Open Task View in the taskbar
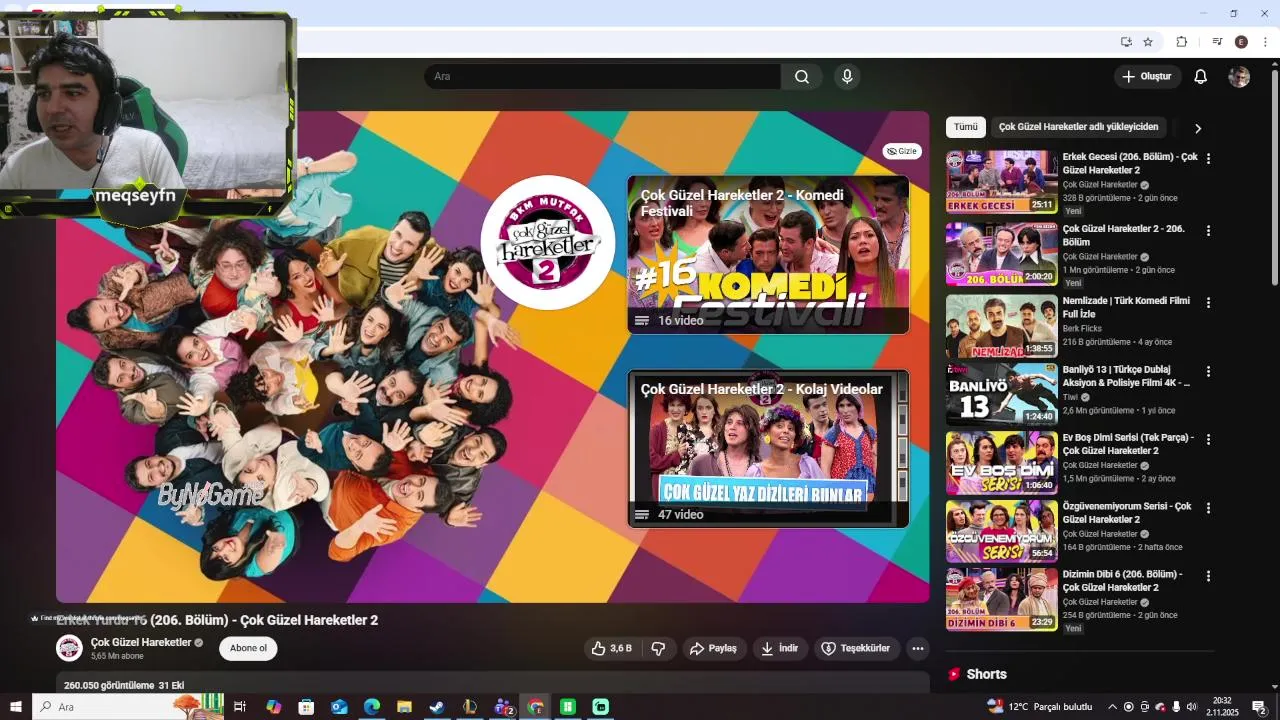 [x=240, y=707]
